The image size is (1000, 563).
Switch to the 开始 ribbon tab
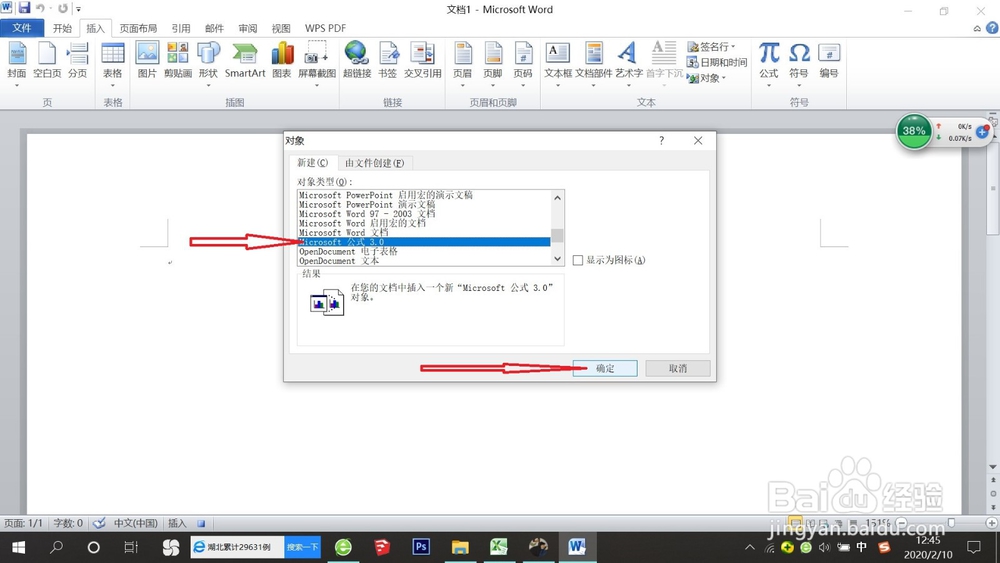pos(62,28)
